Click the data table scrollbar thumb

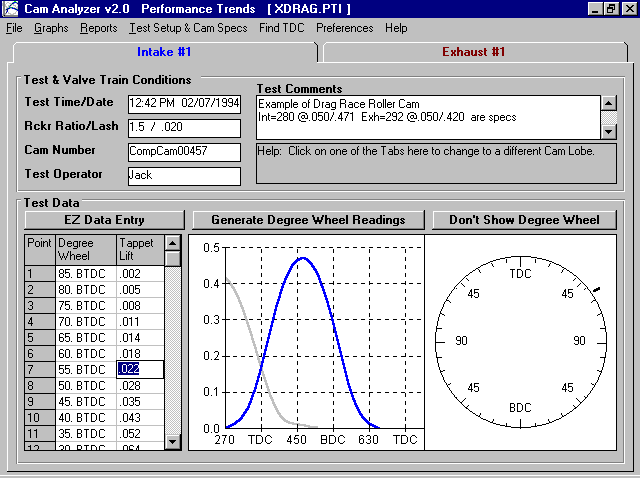pyautogui.click(x=173, y=259)
